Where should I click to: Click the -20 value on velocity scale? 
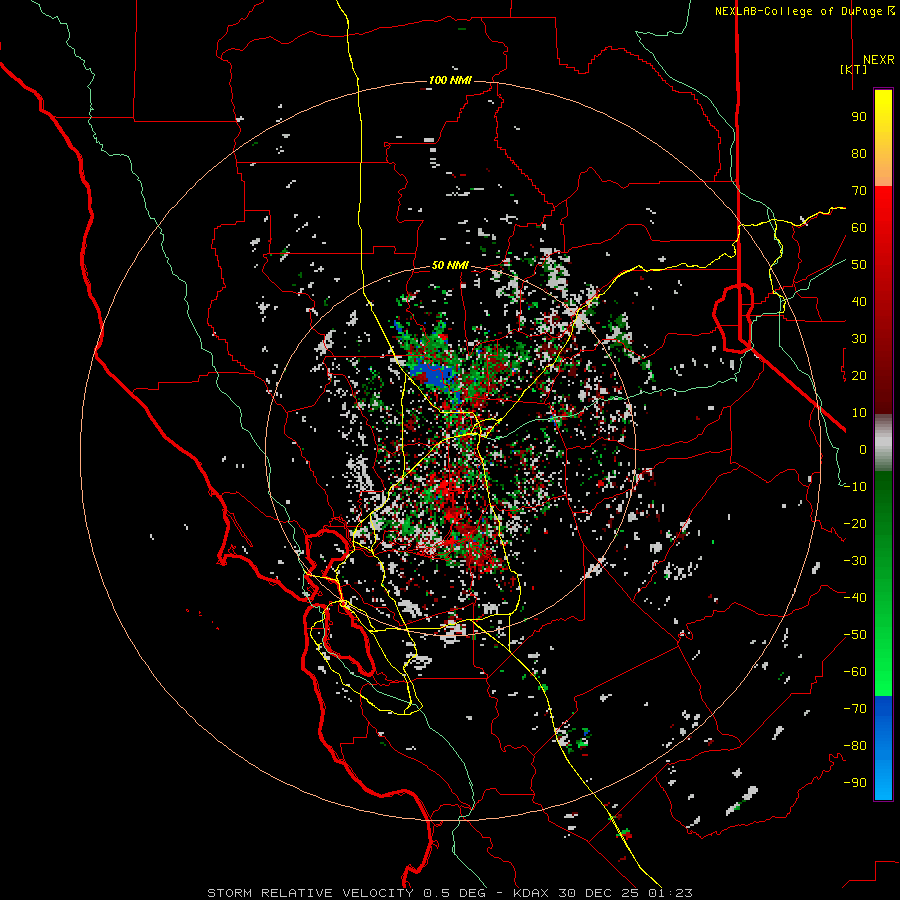[x=855, y=523]
